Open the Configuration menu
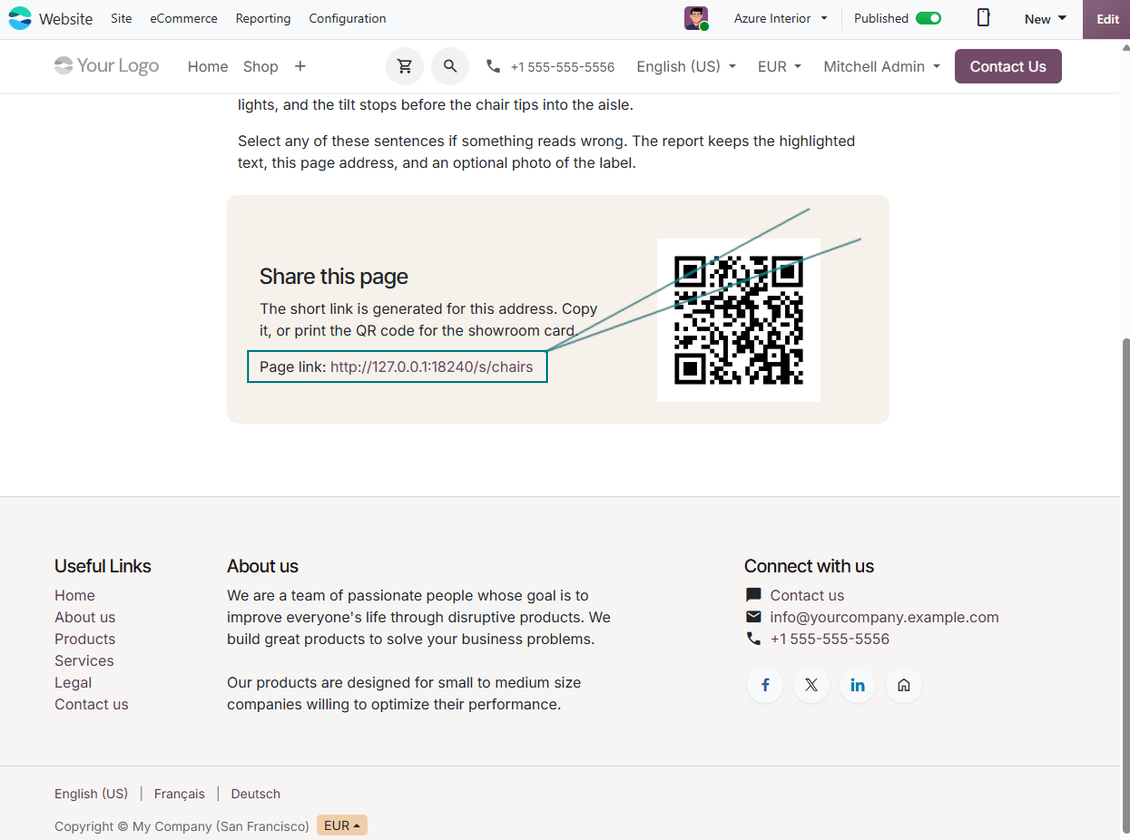The height and width of the screenshot is (840, 1130). [x=347, y=18]
